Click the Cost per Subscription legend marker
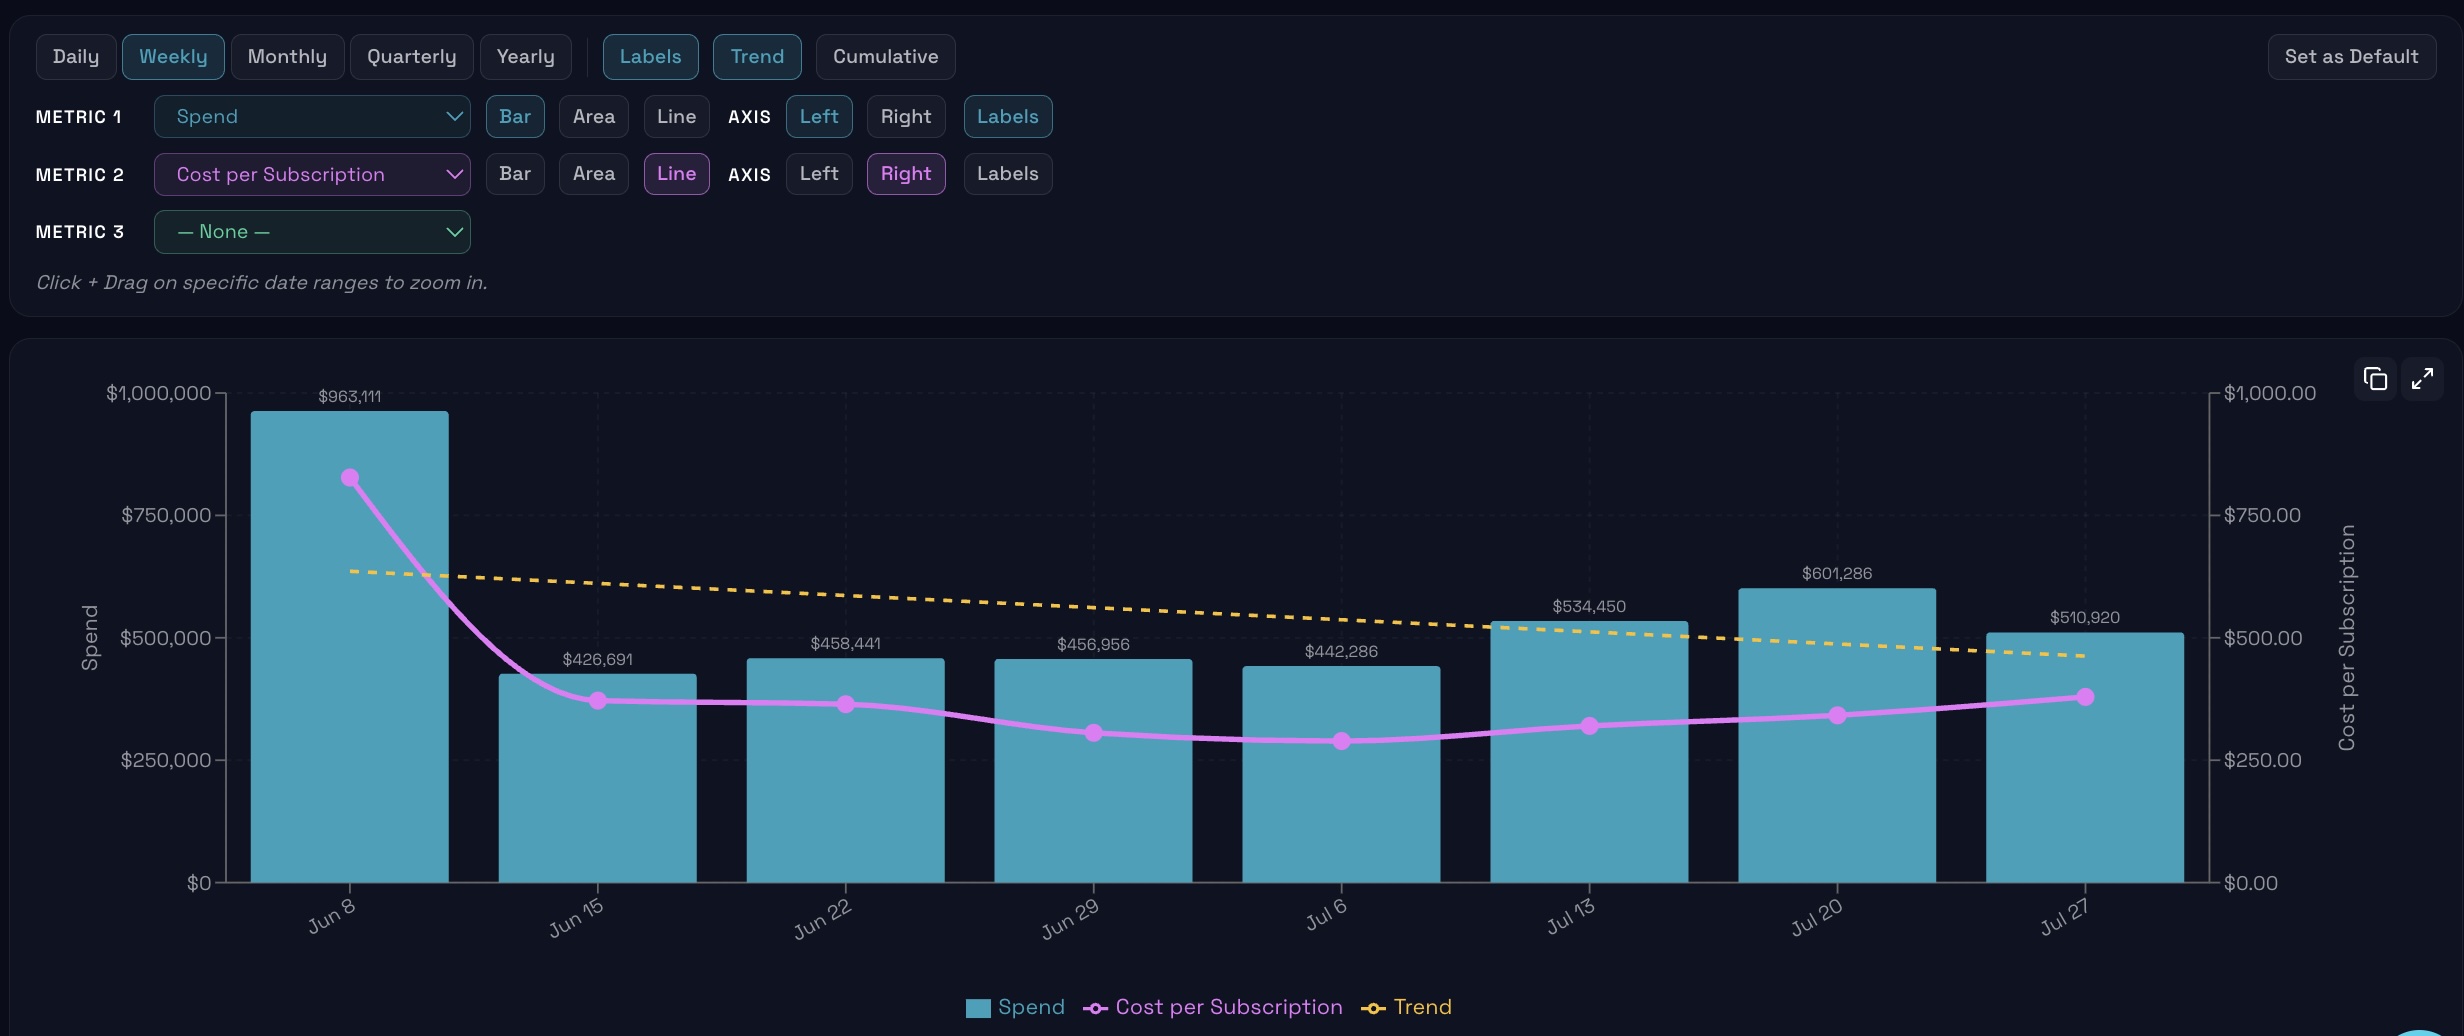 tap(1095, 1008)
